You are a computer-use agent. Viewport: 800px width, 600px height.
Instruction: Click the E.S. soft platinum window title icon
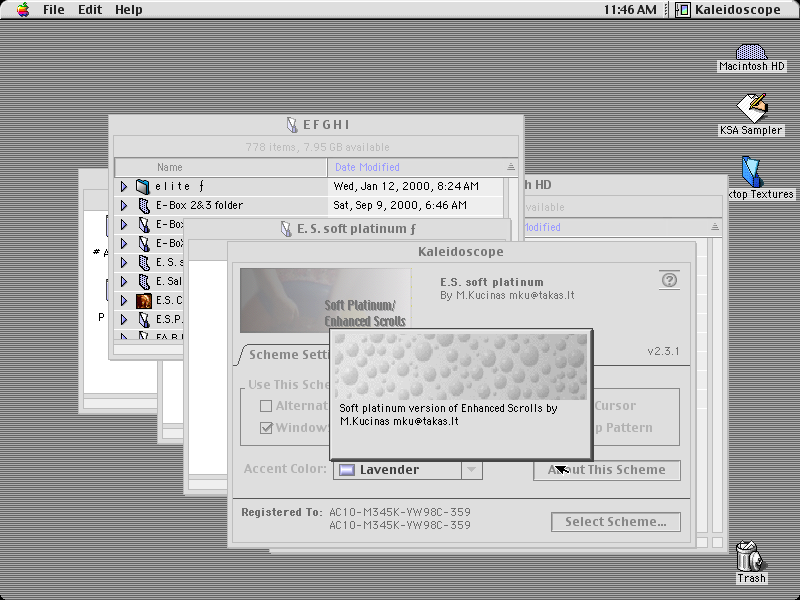coord(286,229)
